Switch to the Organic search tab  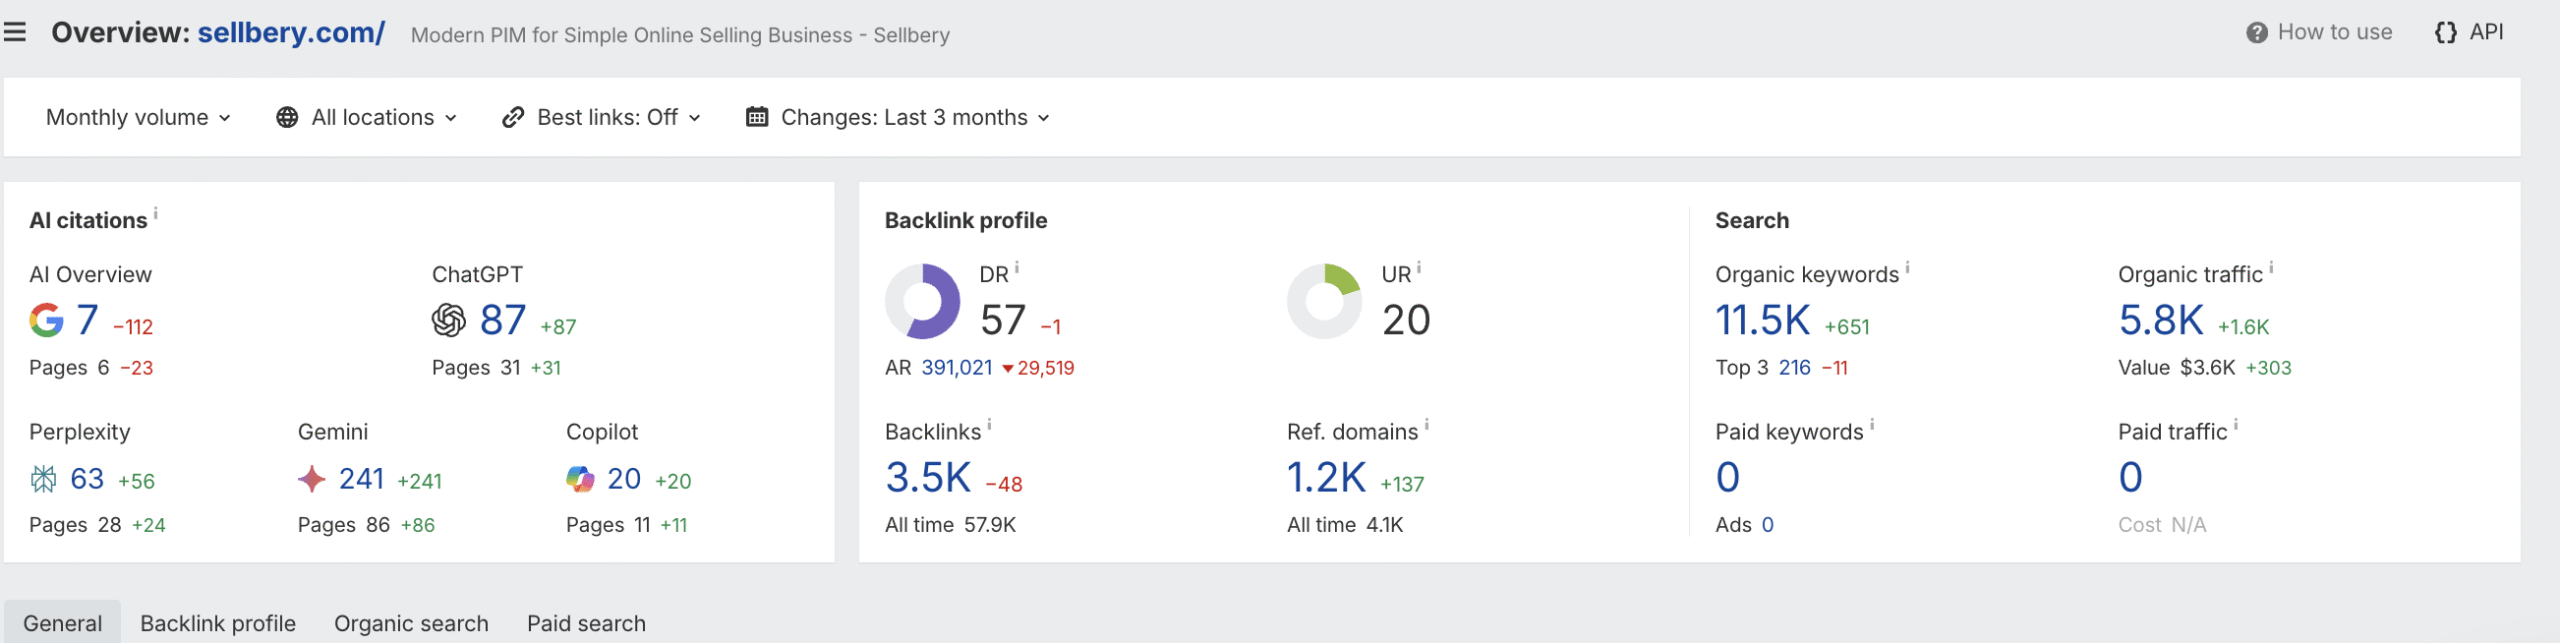click(411, 624)
